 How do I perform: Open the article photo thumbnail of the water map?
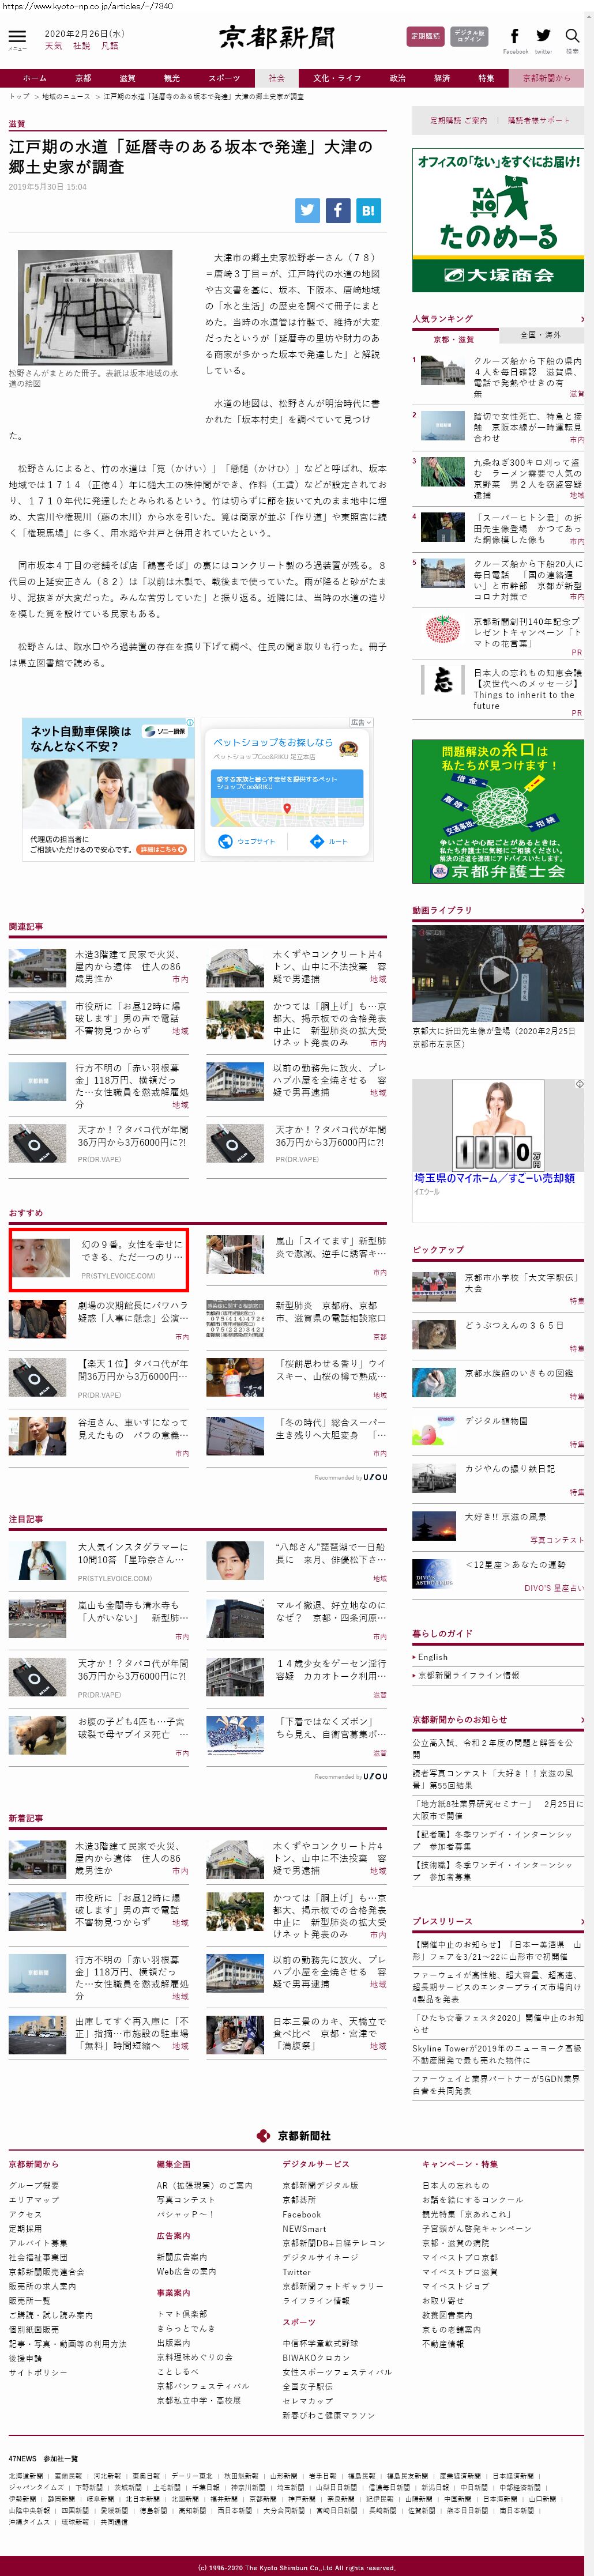pos(95,308)
